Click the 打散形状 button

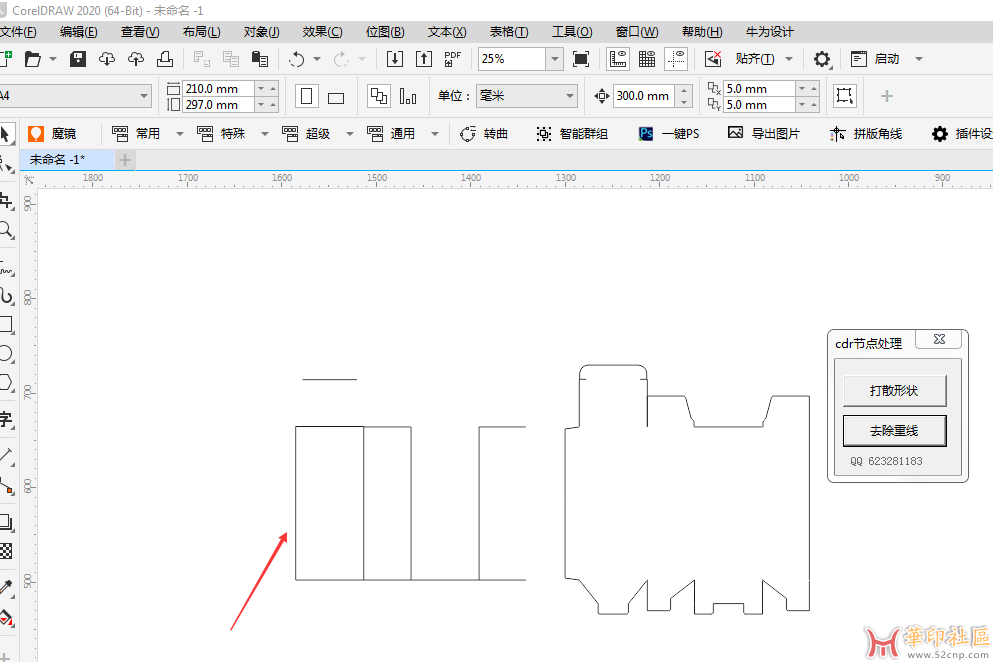894,390
